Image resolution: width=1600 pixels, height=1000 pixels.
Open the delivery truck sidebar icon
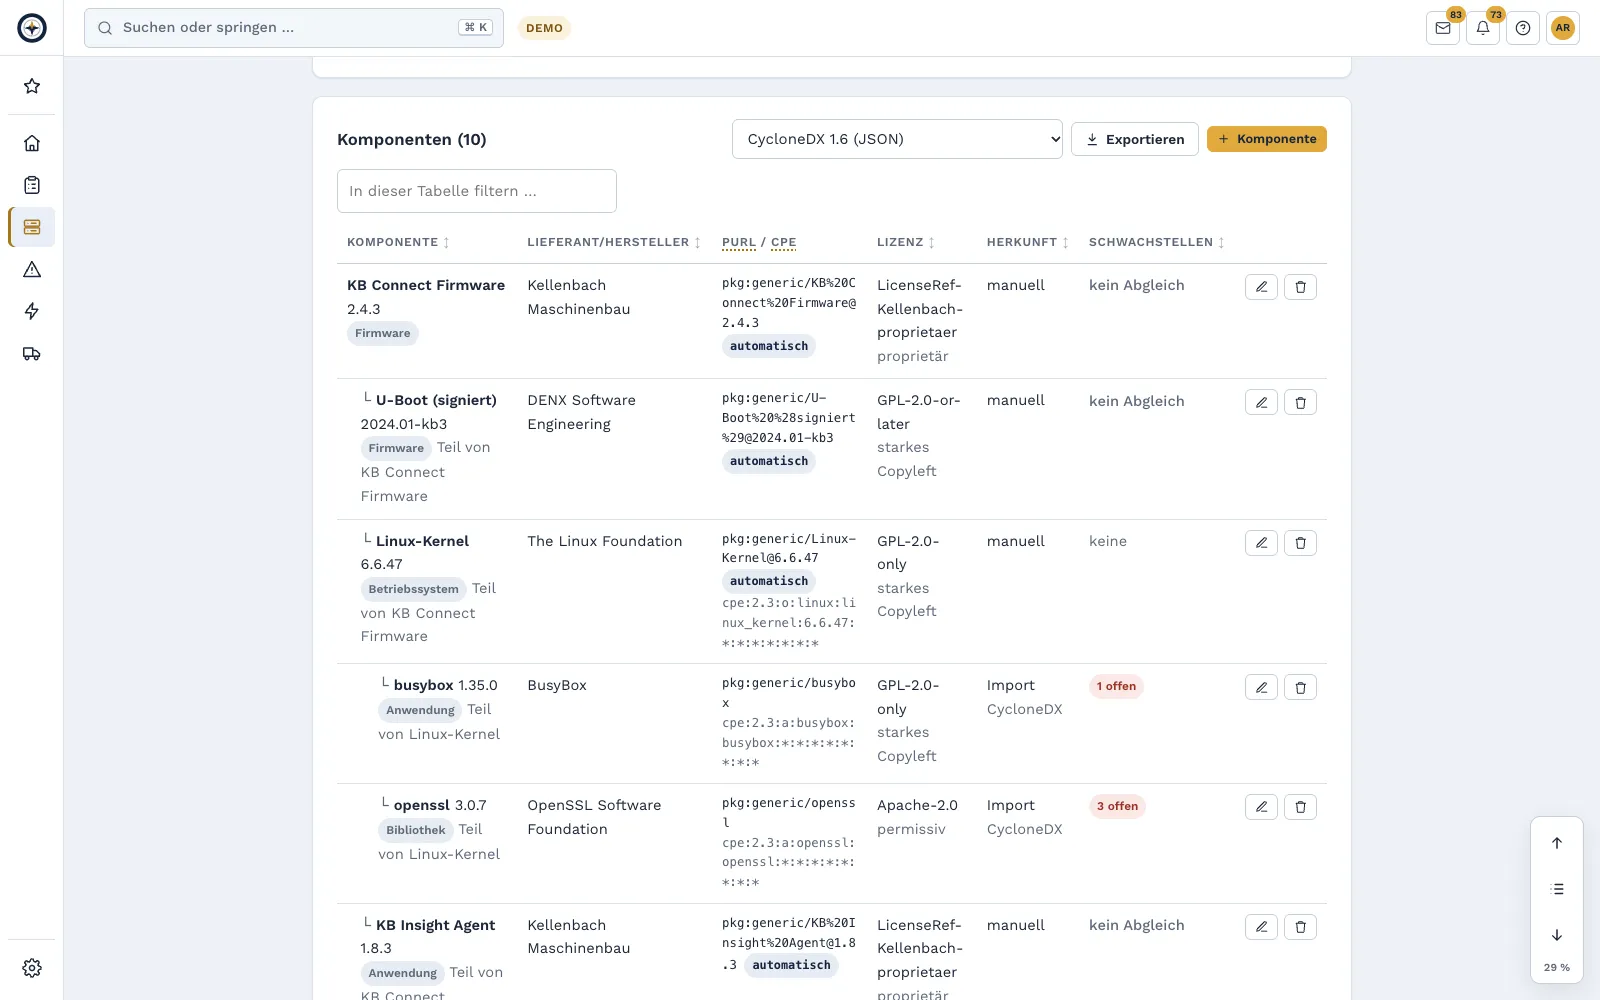click(x=32, y=353)
